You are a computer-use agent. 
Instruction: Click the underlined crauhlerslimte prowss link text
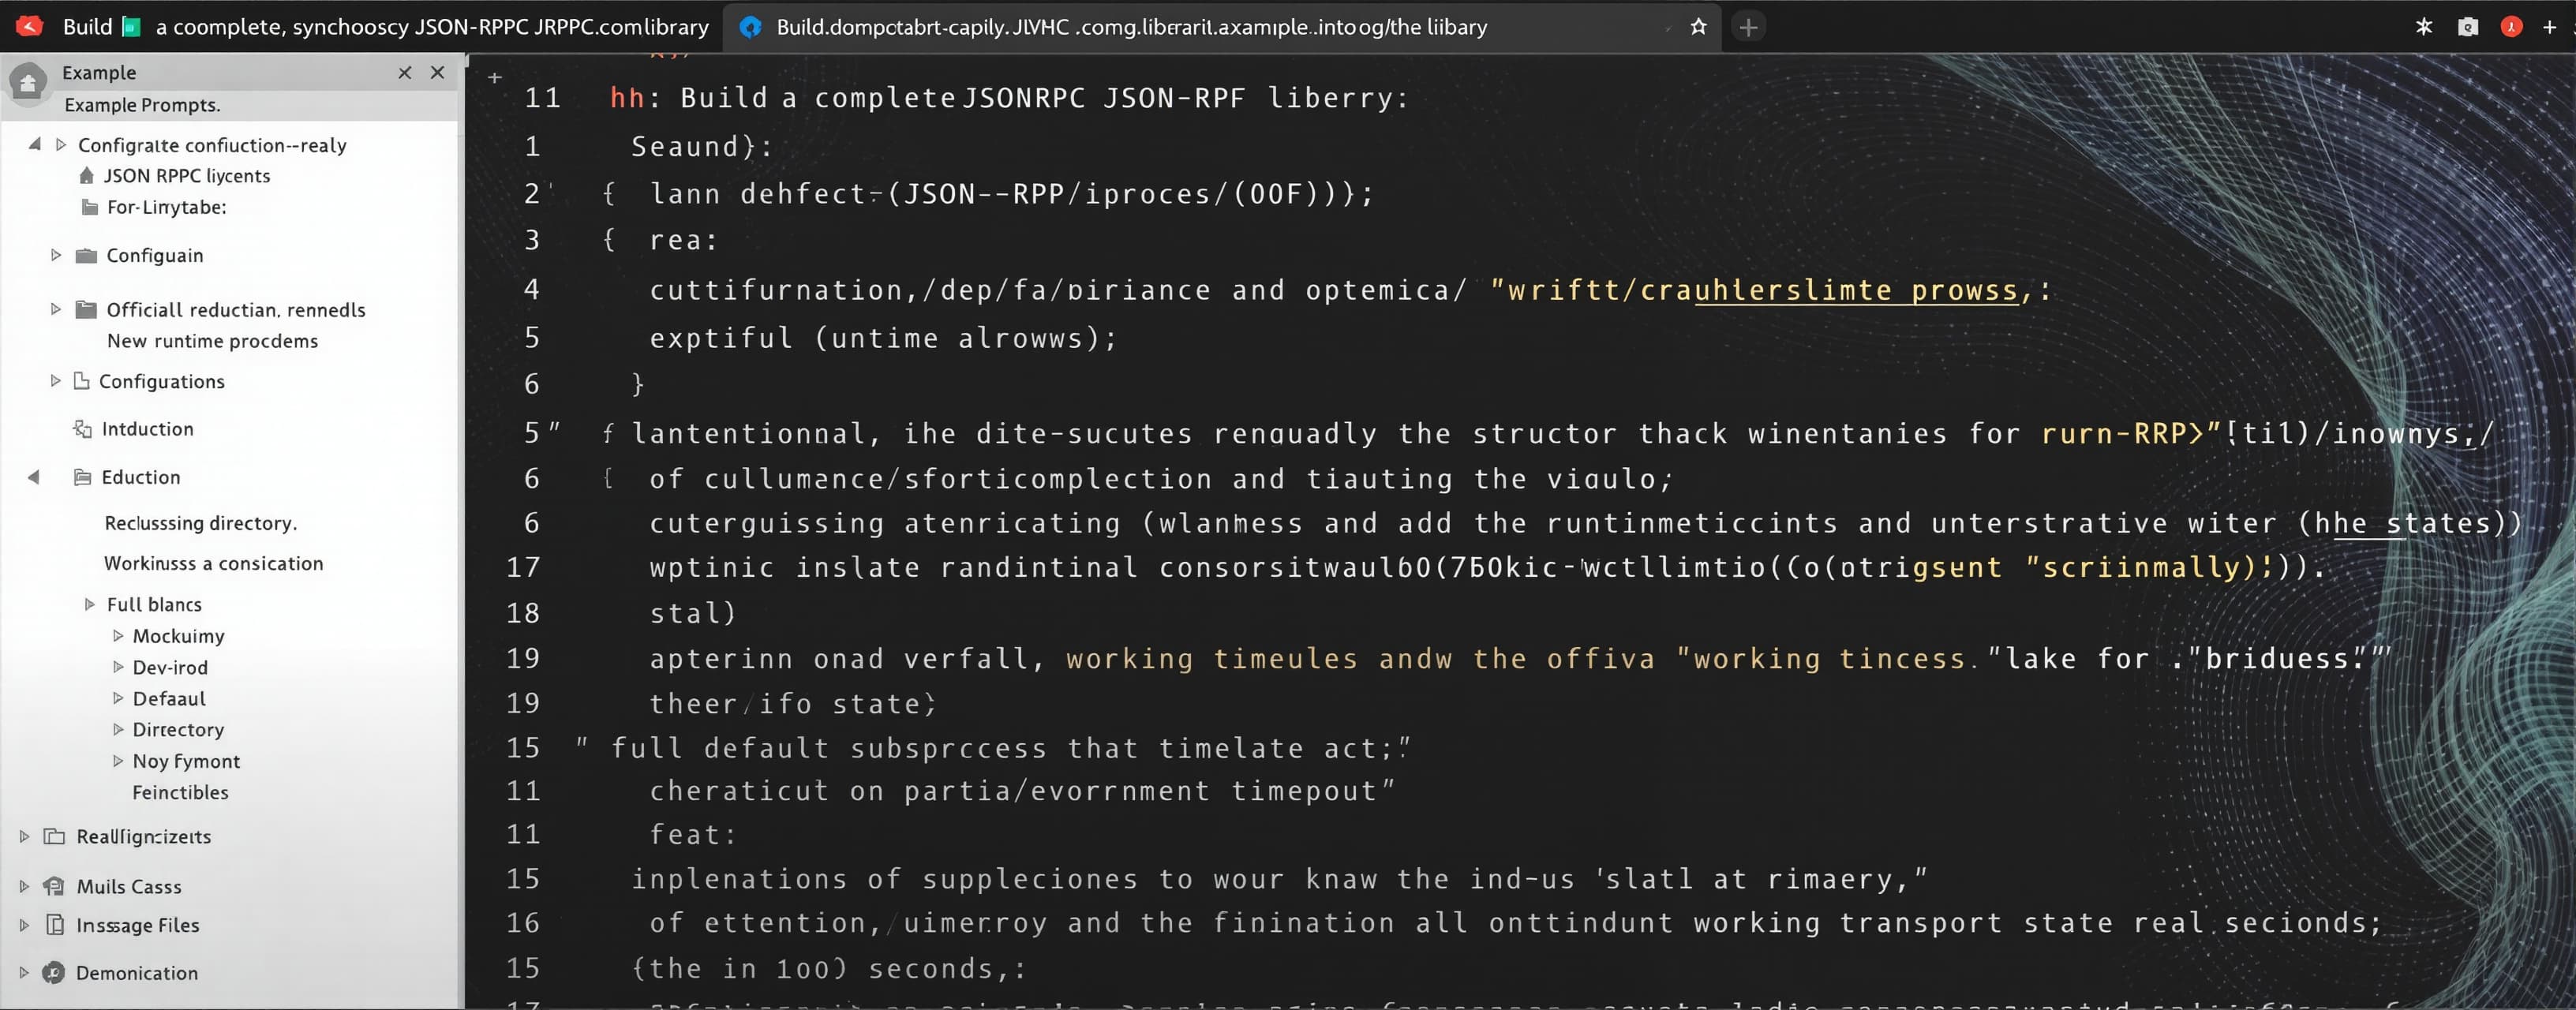[1856, 290]
